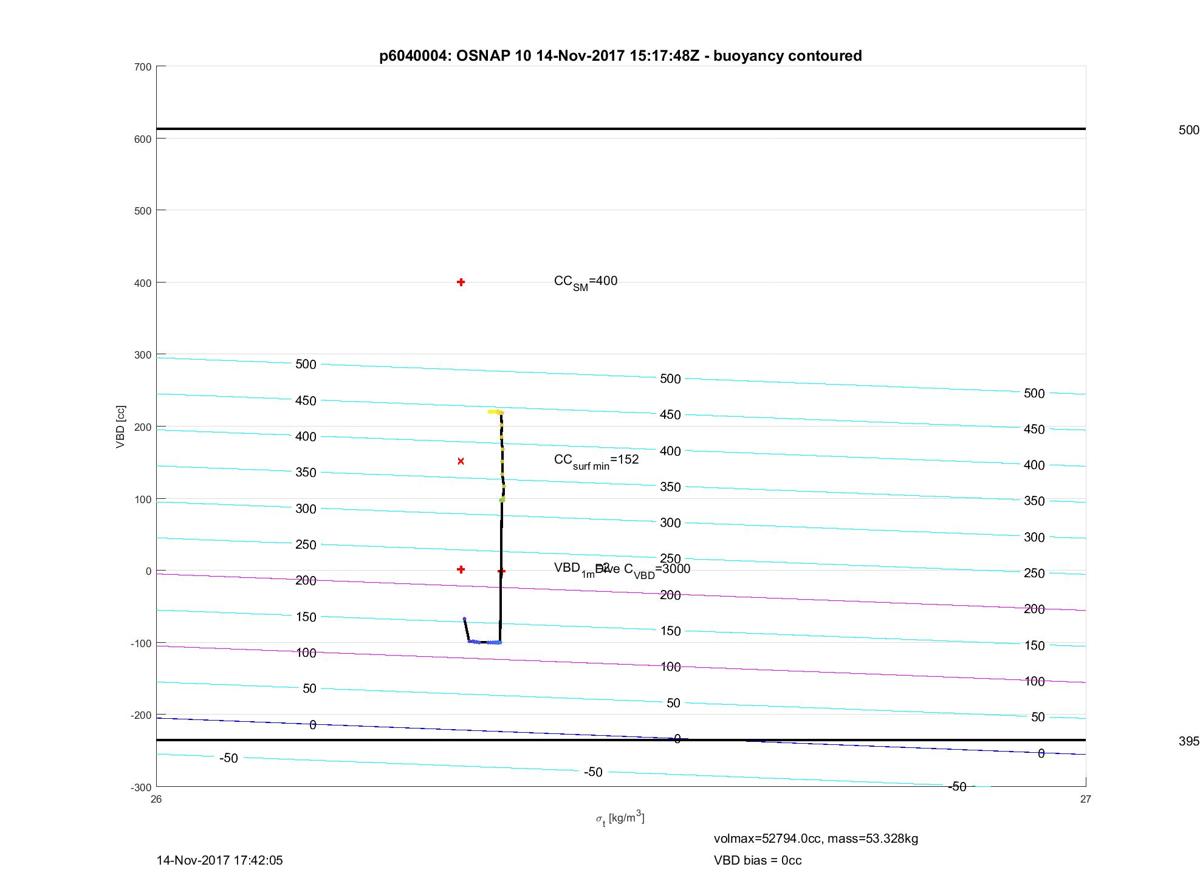Click the "VBD [cc]" y-axis label
Image resolution: width=1200 pixels, height=885 pixels.
click(121, 426)
